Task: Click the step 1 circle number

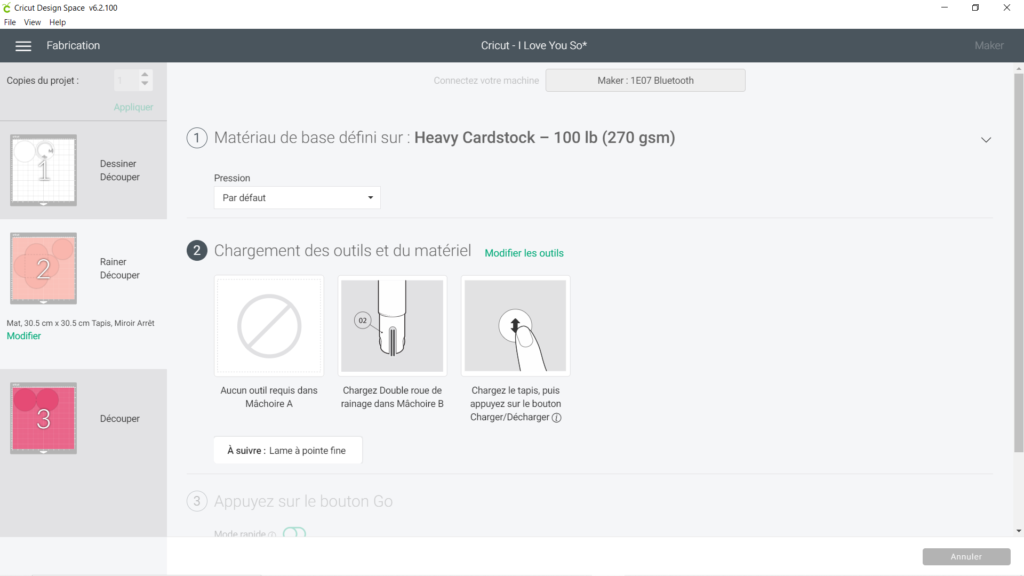Action: [x=197, y=138]
